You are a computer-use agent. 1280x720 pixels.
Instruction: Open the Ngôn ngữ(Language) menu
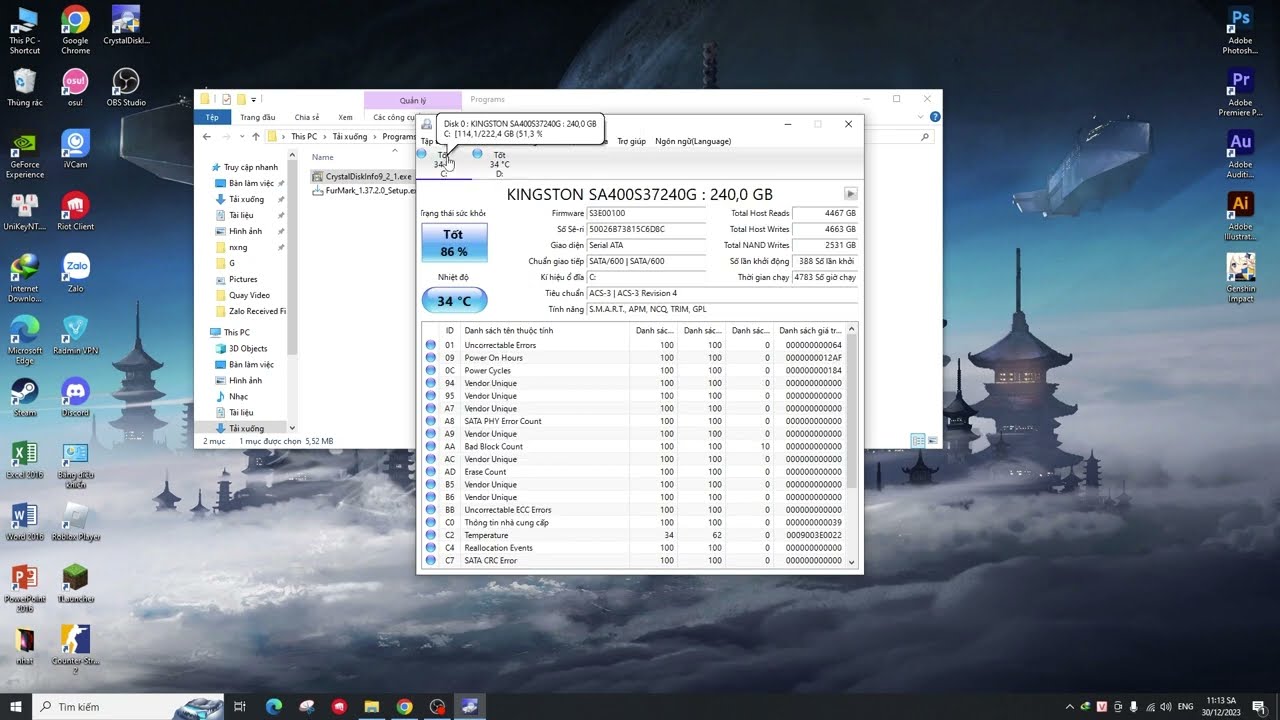693,141
